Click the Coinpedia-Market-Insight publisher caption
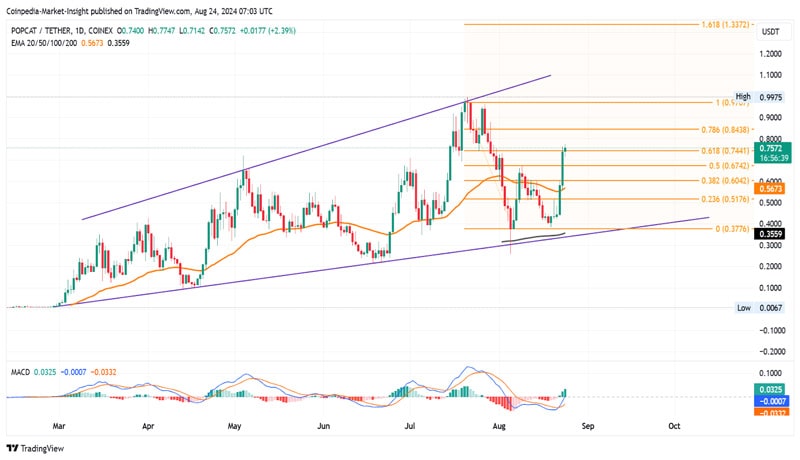 tap(139, 11)
